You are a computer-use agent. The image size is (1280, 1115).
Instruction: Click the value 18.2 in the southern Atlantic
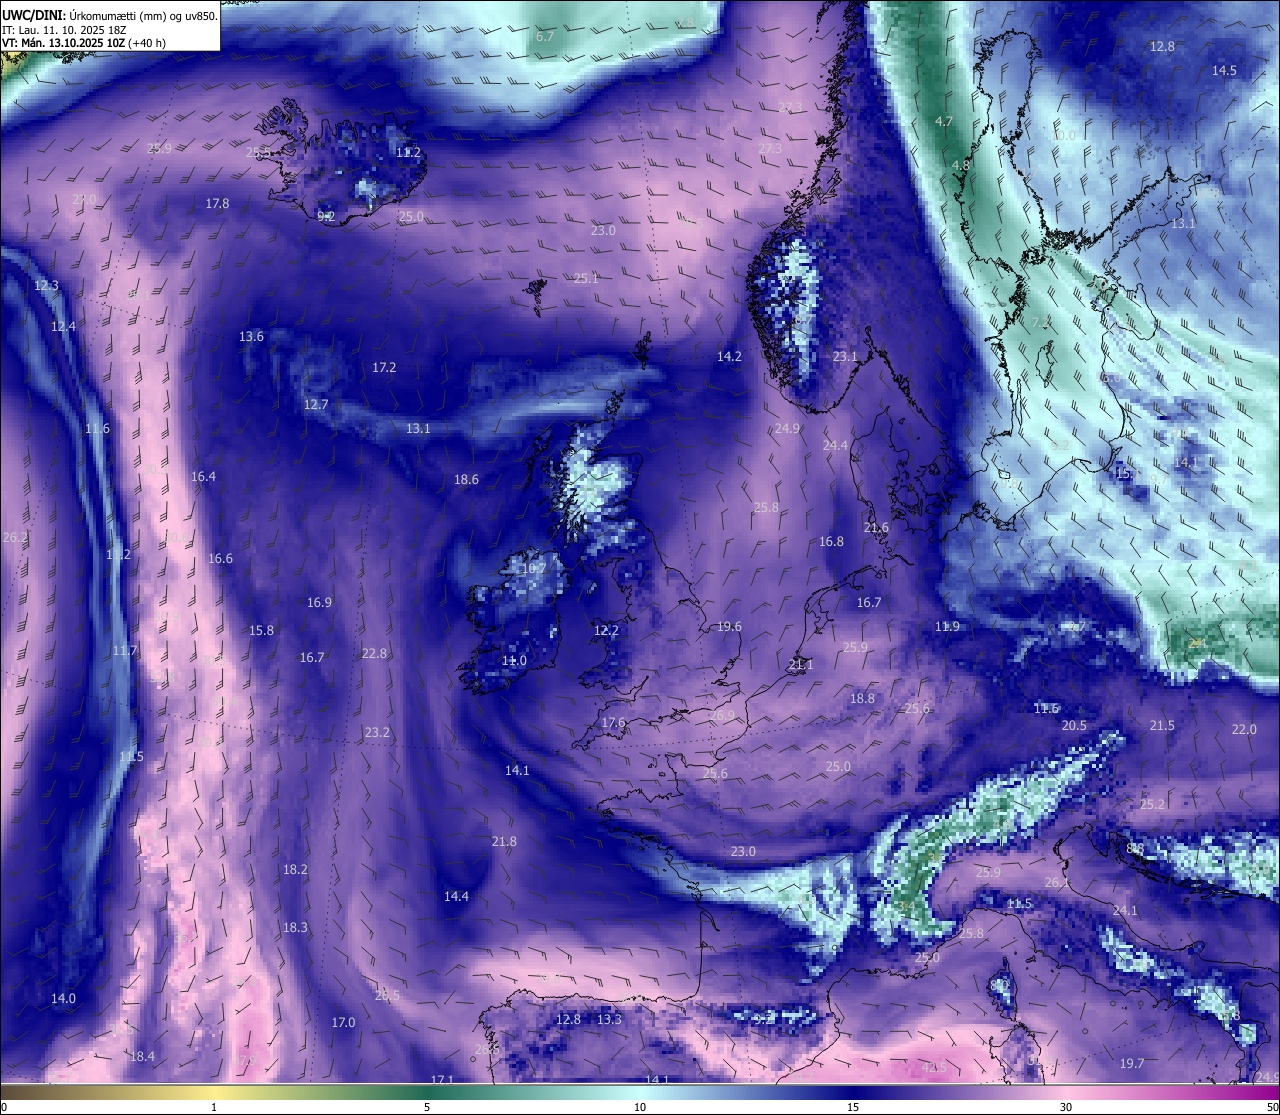pyautogui.click(x=295, y=869)
